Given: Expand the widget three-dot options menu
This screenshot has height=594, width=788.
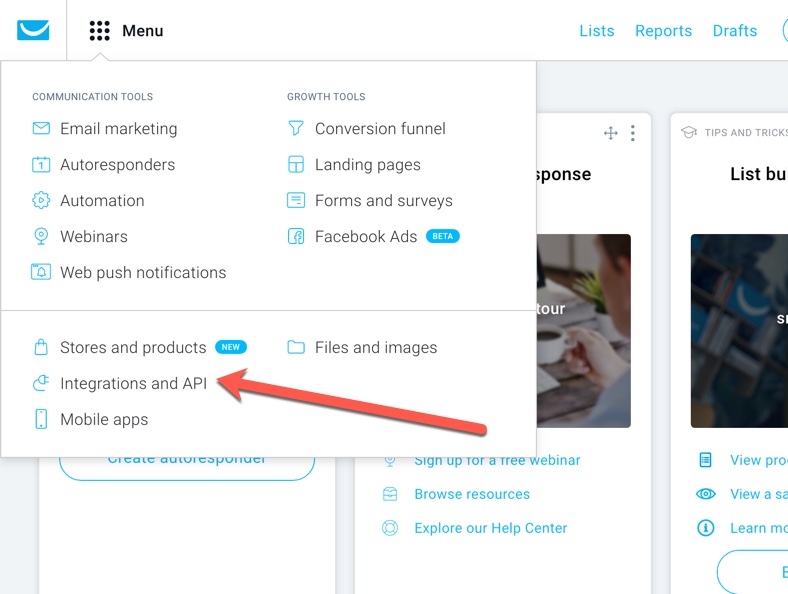Looking at the screenshot, I should tap(633, 133).
